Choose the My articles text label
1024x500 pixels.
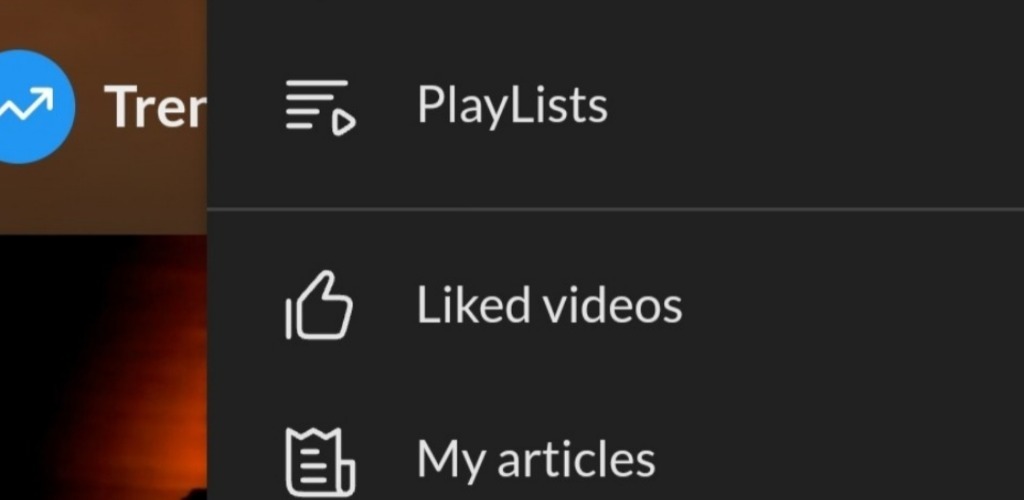(536, 460)
